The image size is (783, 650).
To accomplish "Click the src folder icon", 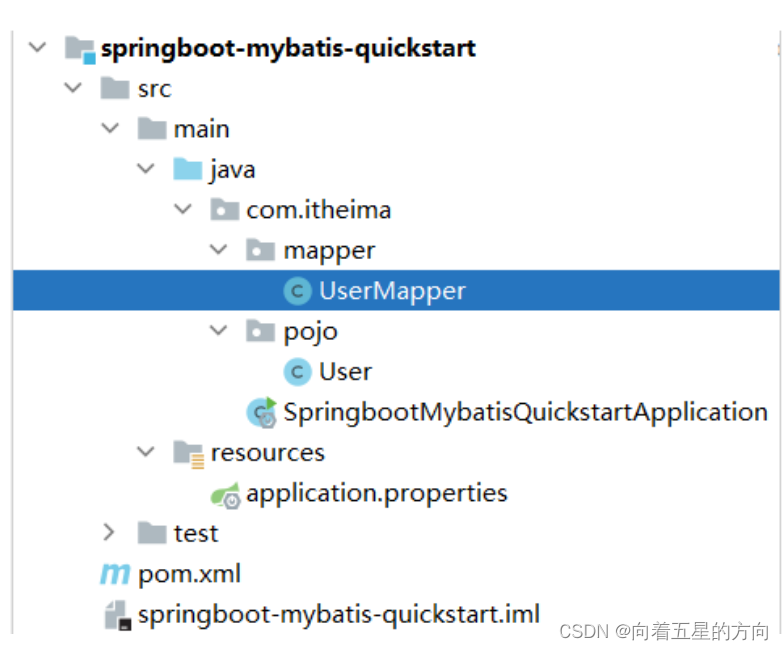I will tap(115, 88).
